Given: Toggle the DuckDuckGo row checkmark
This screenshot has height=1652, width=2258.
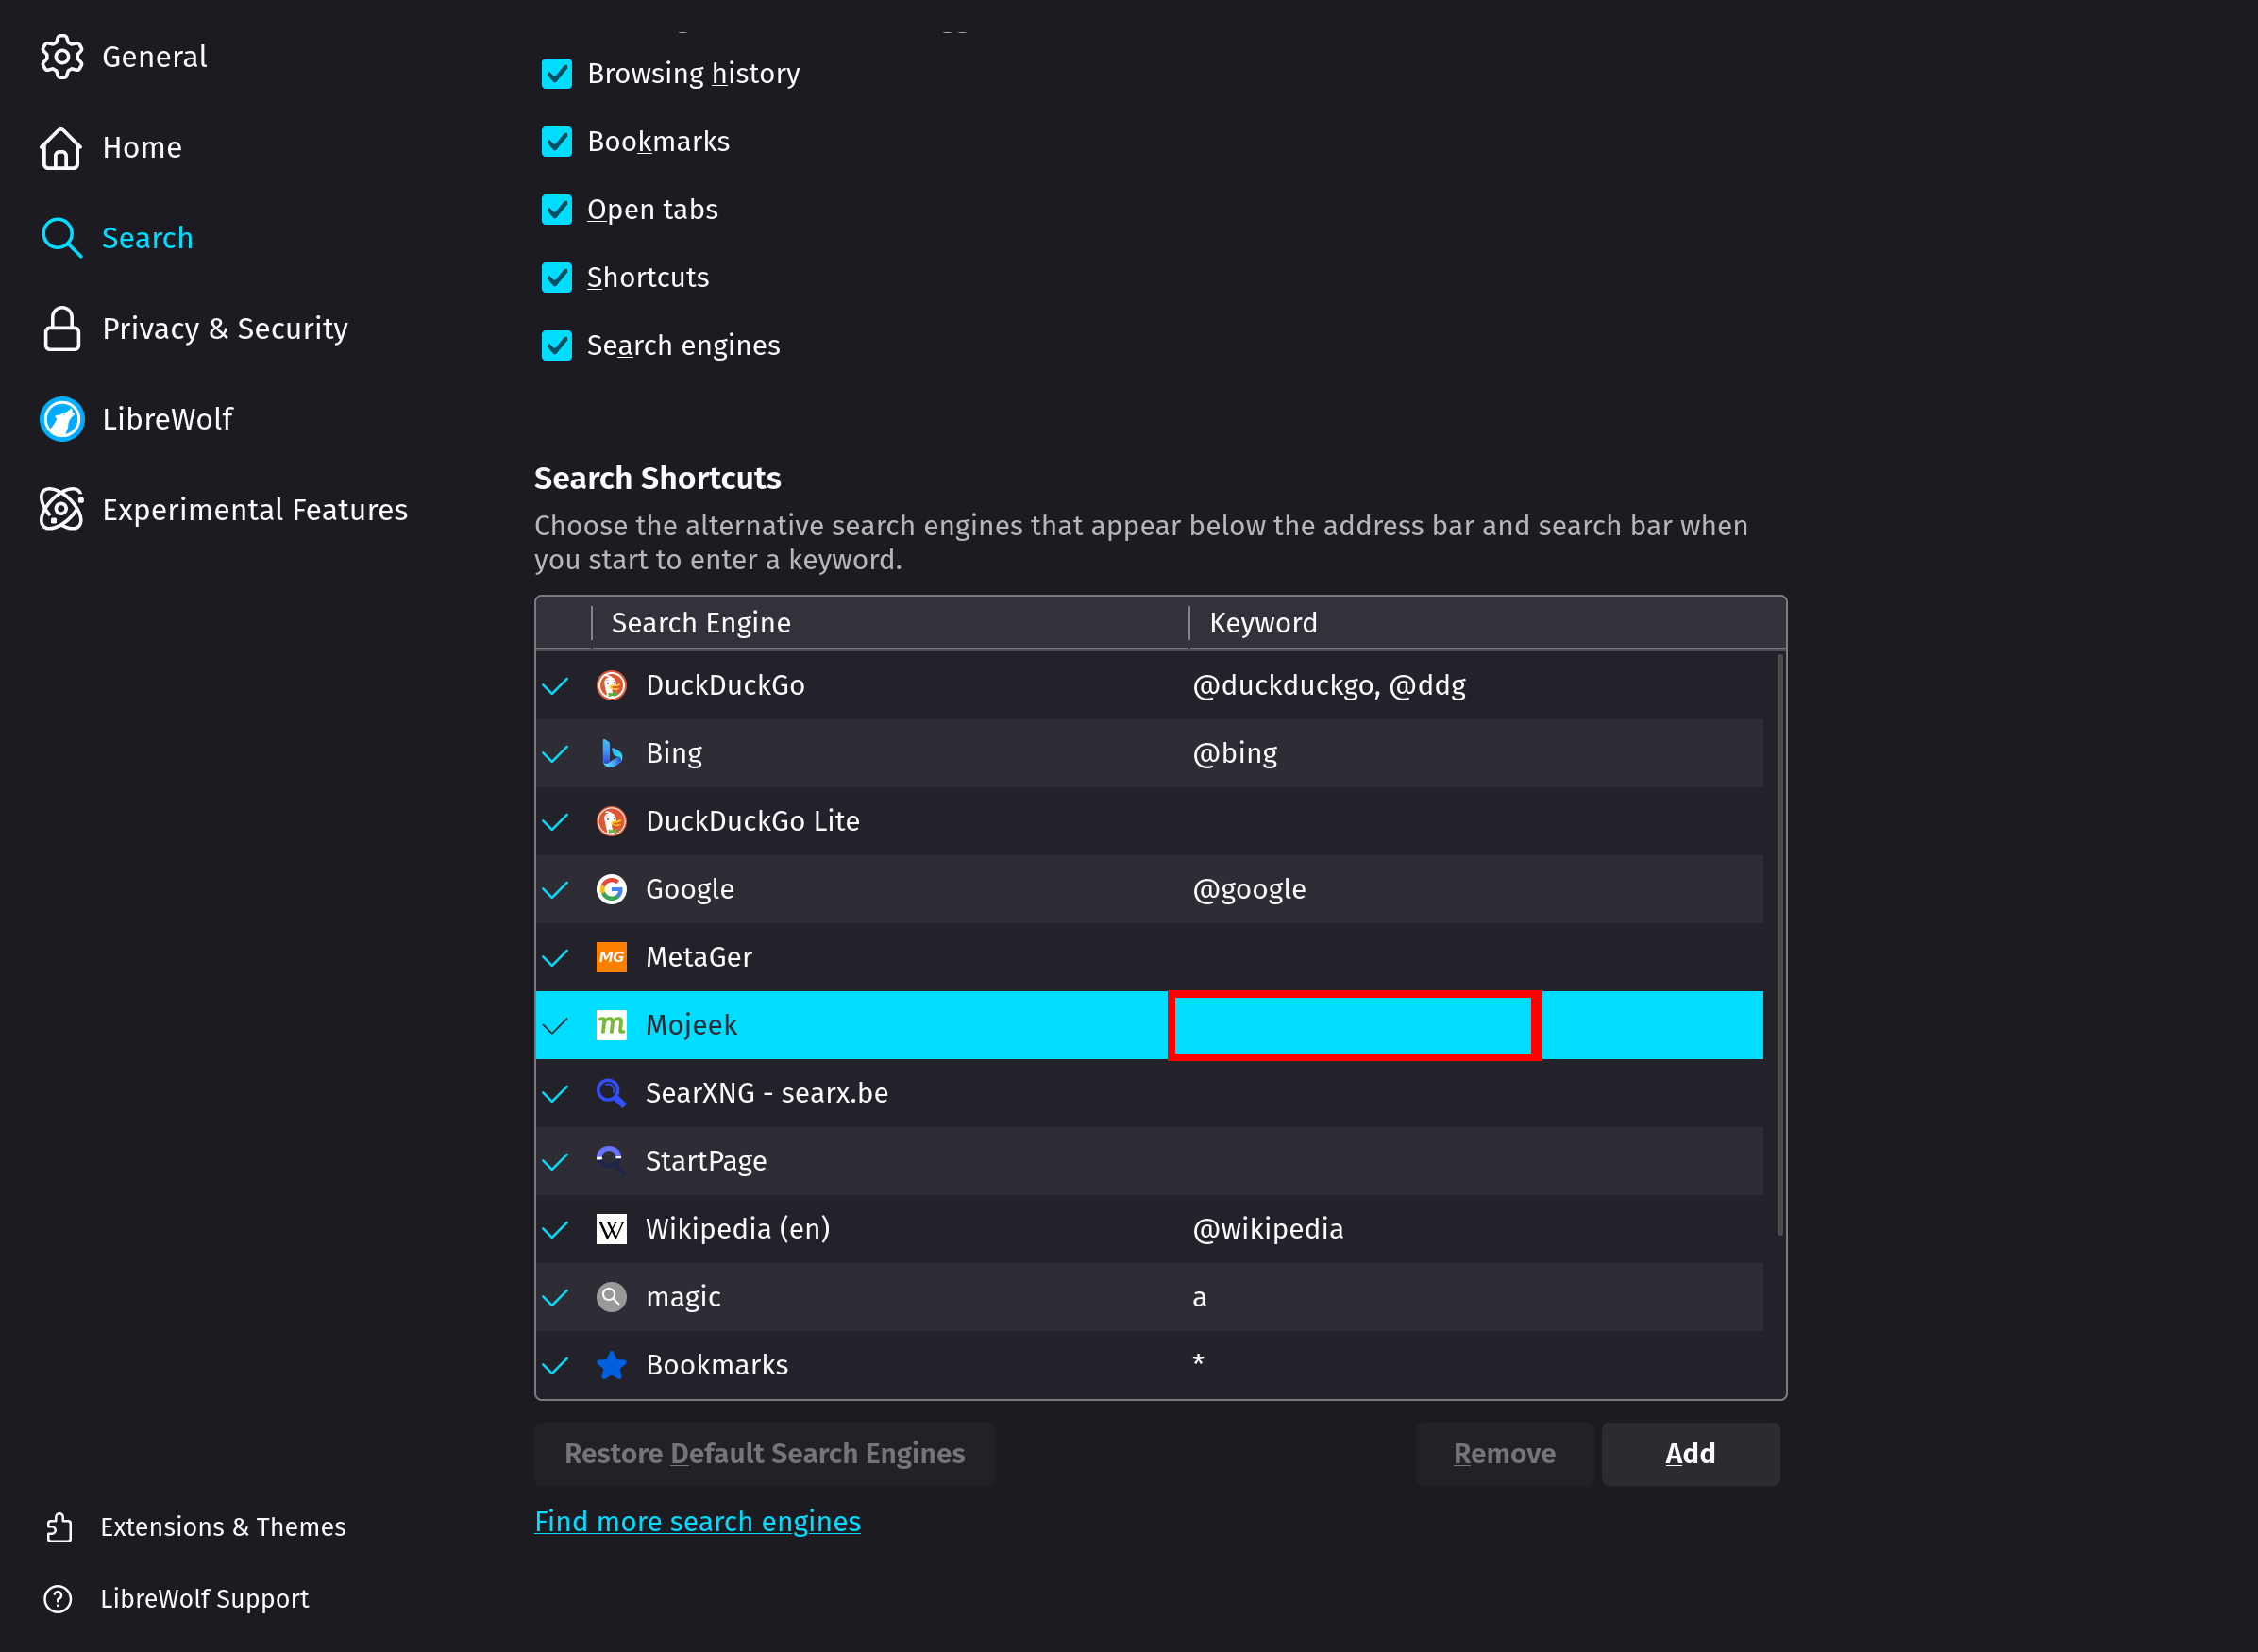Looking at the screenshot, I should (555, 686).
